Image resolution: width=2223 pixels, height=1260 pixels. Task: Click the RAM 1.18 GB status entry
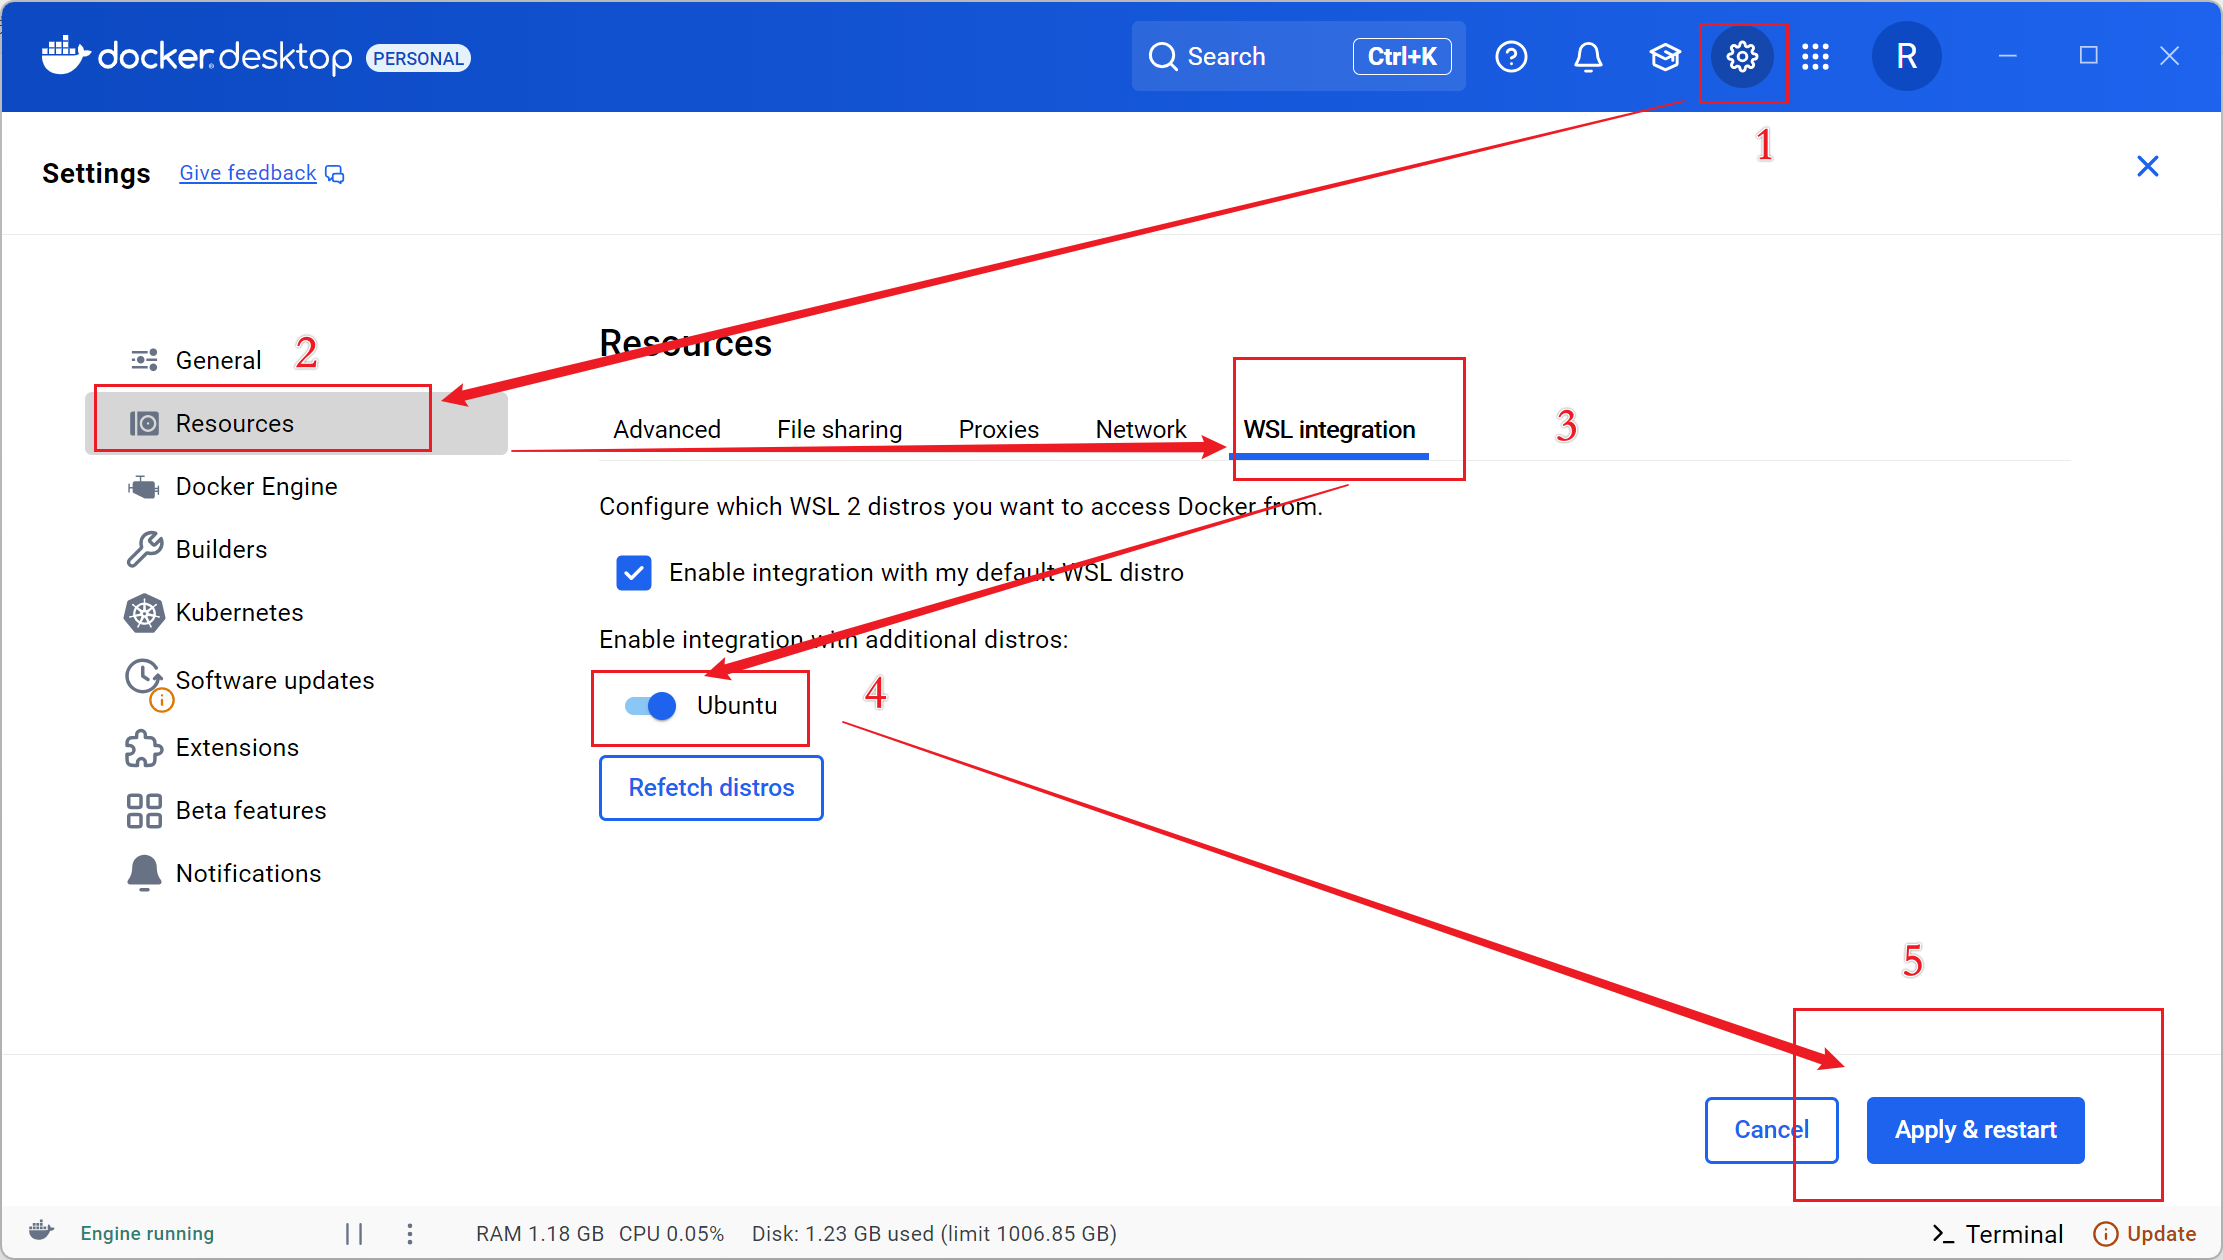[540, 1234]
